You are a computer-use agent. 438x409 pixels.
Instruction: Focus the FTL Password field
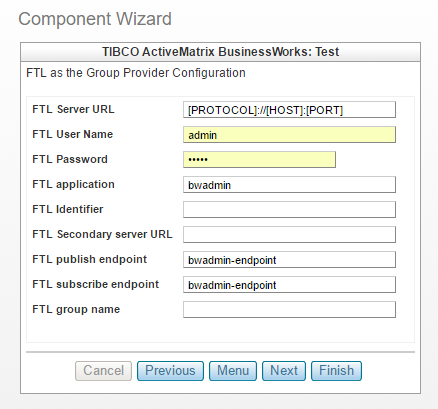pos(259,160)
